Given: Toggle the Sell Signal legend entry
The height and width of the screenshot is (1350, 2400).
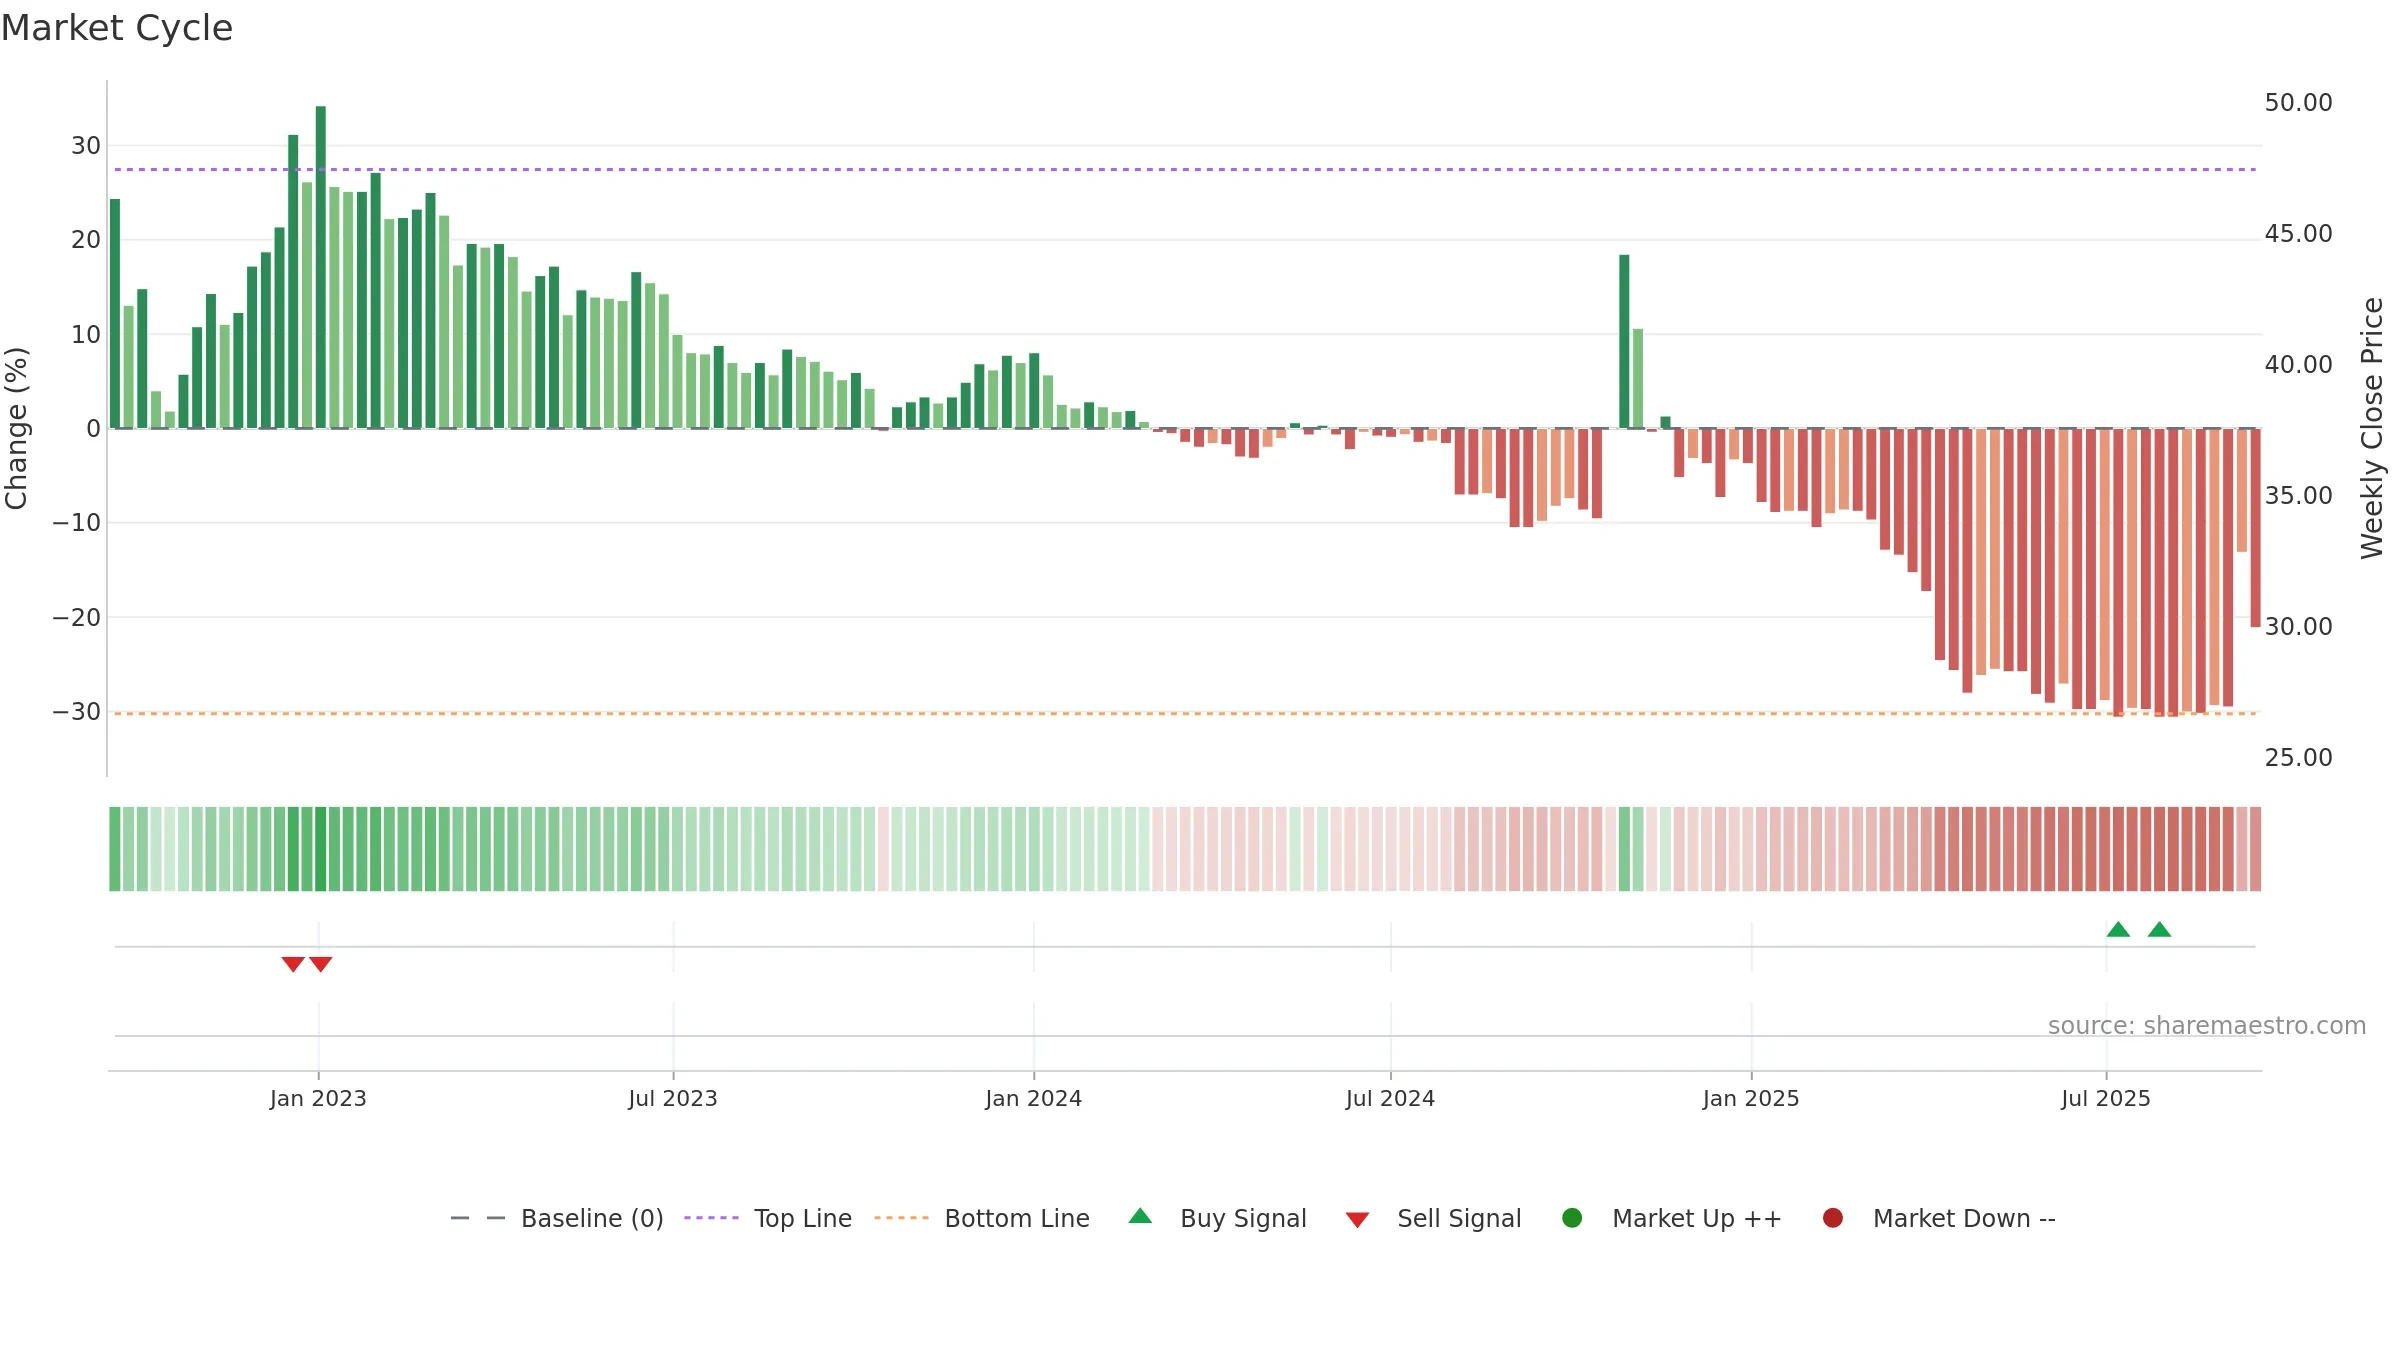Looking at the screenshot, I should point(1433,1218).
